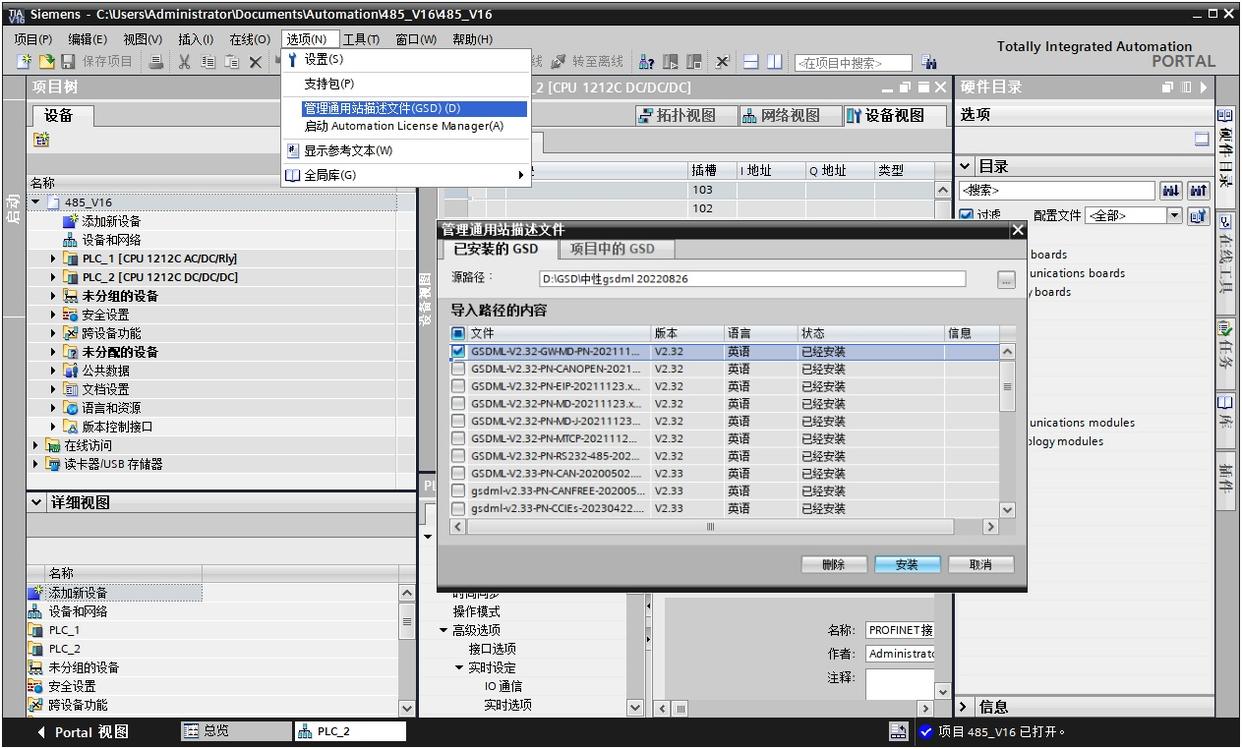Click the 在项目中搜索 search field

853,63
